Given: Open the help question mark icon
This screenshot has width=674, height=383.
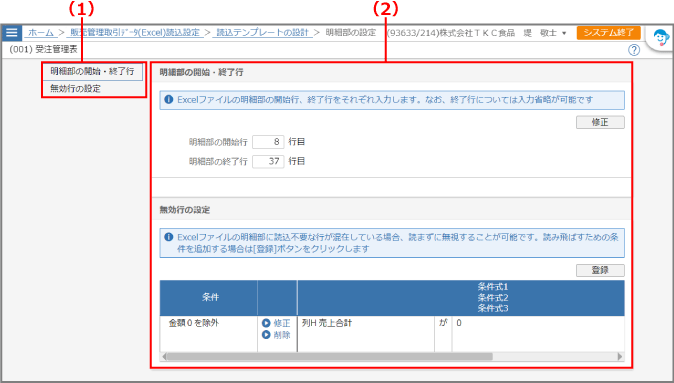Looking at the screenshot, I should point(634,50).
